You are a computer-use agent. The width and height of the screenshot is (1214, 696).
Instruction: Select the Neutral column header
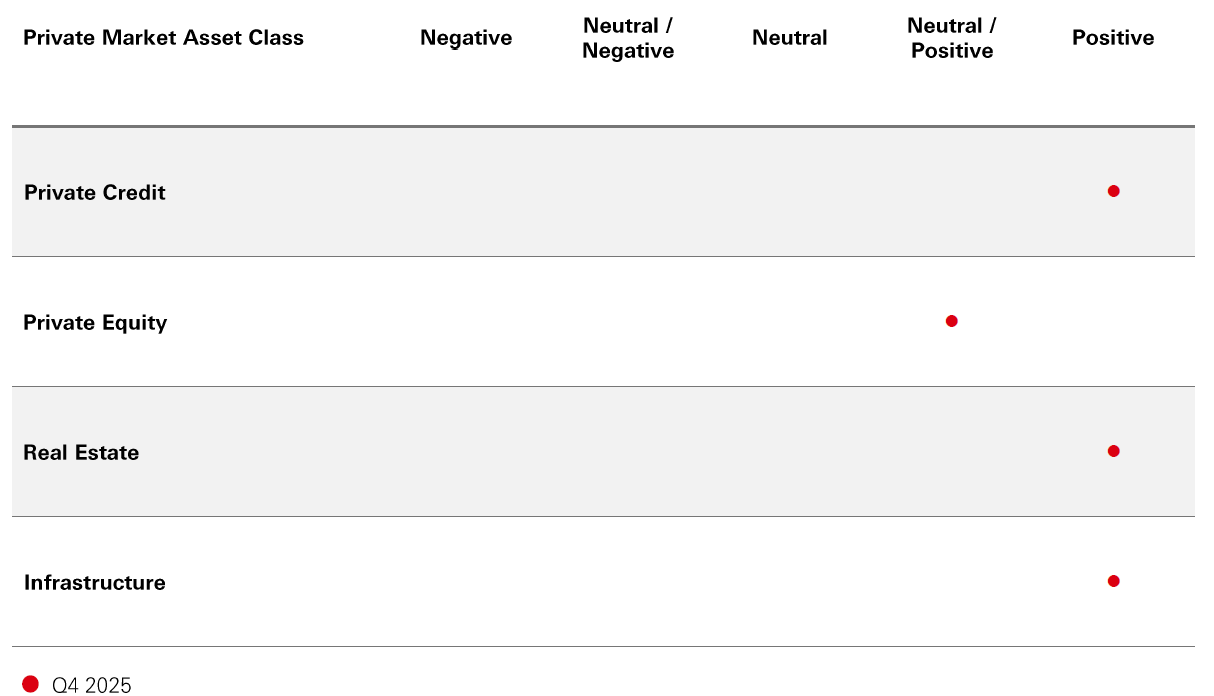coord(790,38)
